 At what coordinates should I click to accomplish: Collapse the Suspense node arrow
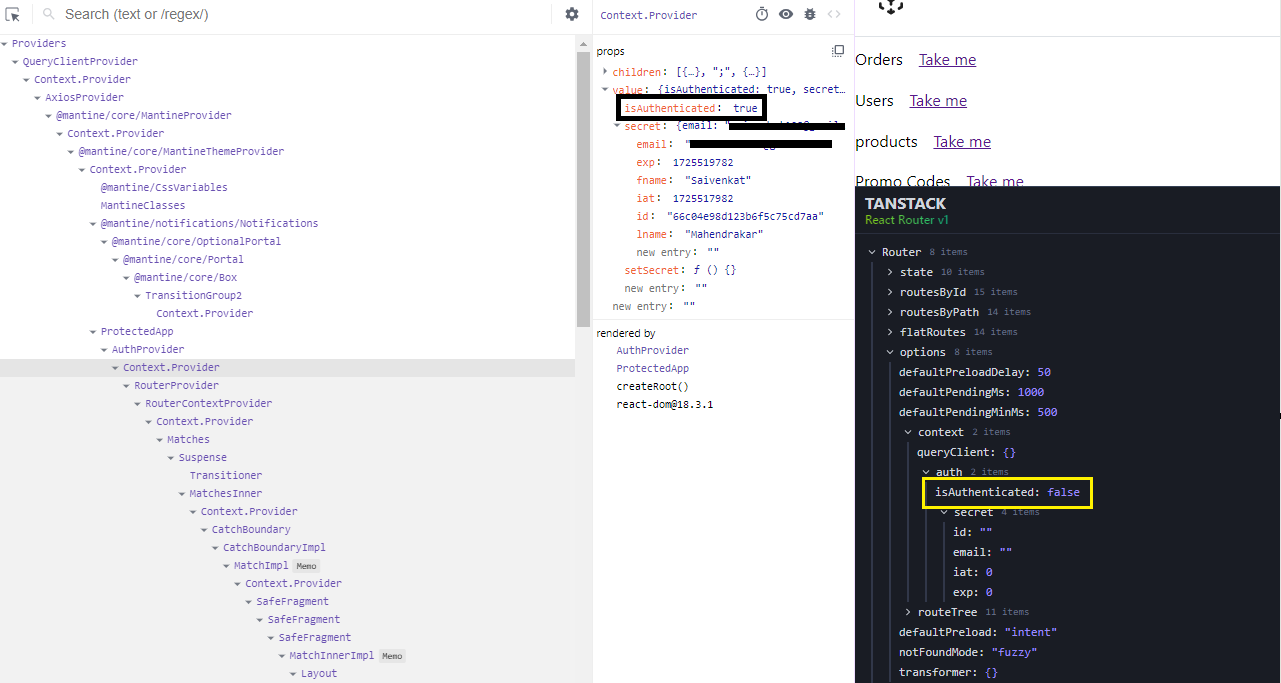[172, 458]
